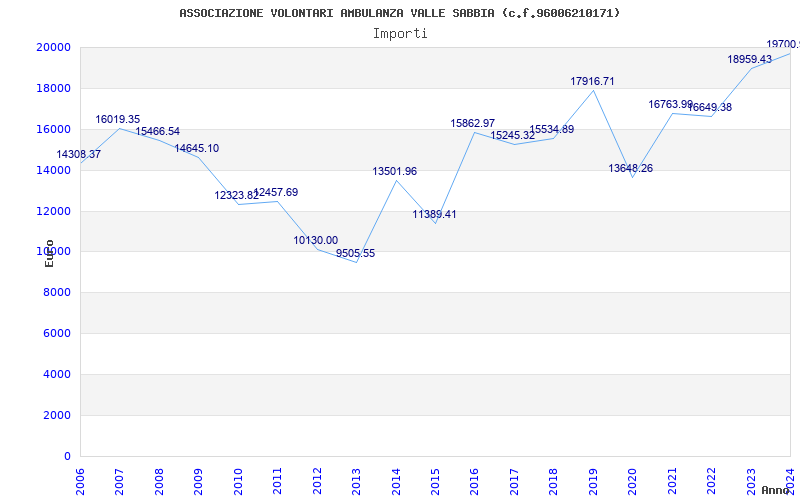Select the 18959.43 data label
The height and width of the screenshot is (500, 800).
[x=749, y=59]
